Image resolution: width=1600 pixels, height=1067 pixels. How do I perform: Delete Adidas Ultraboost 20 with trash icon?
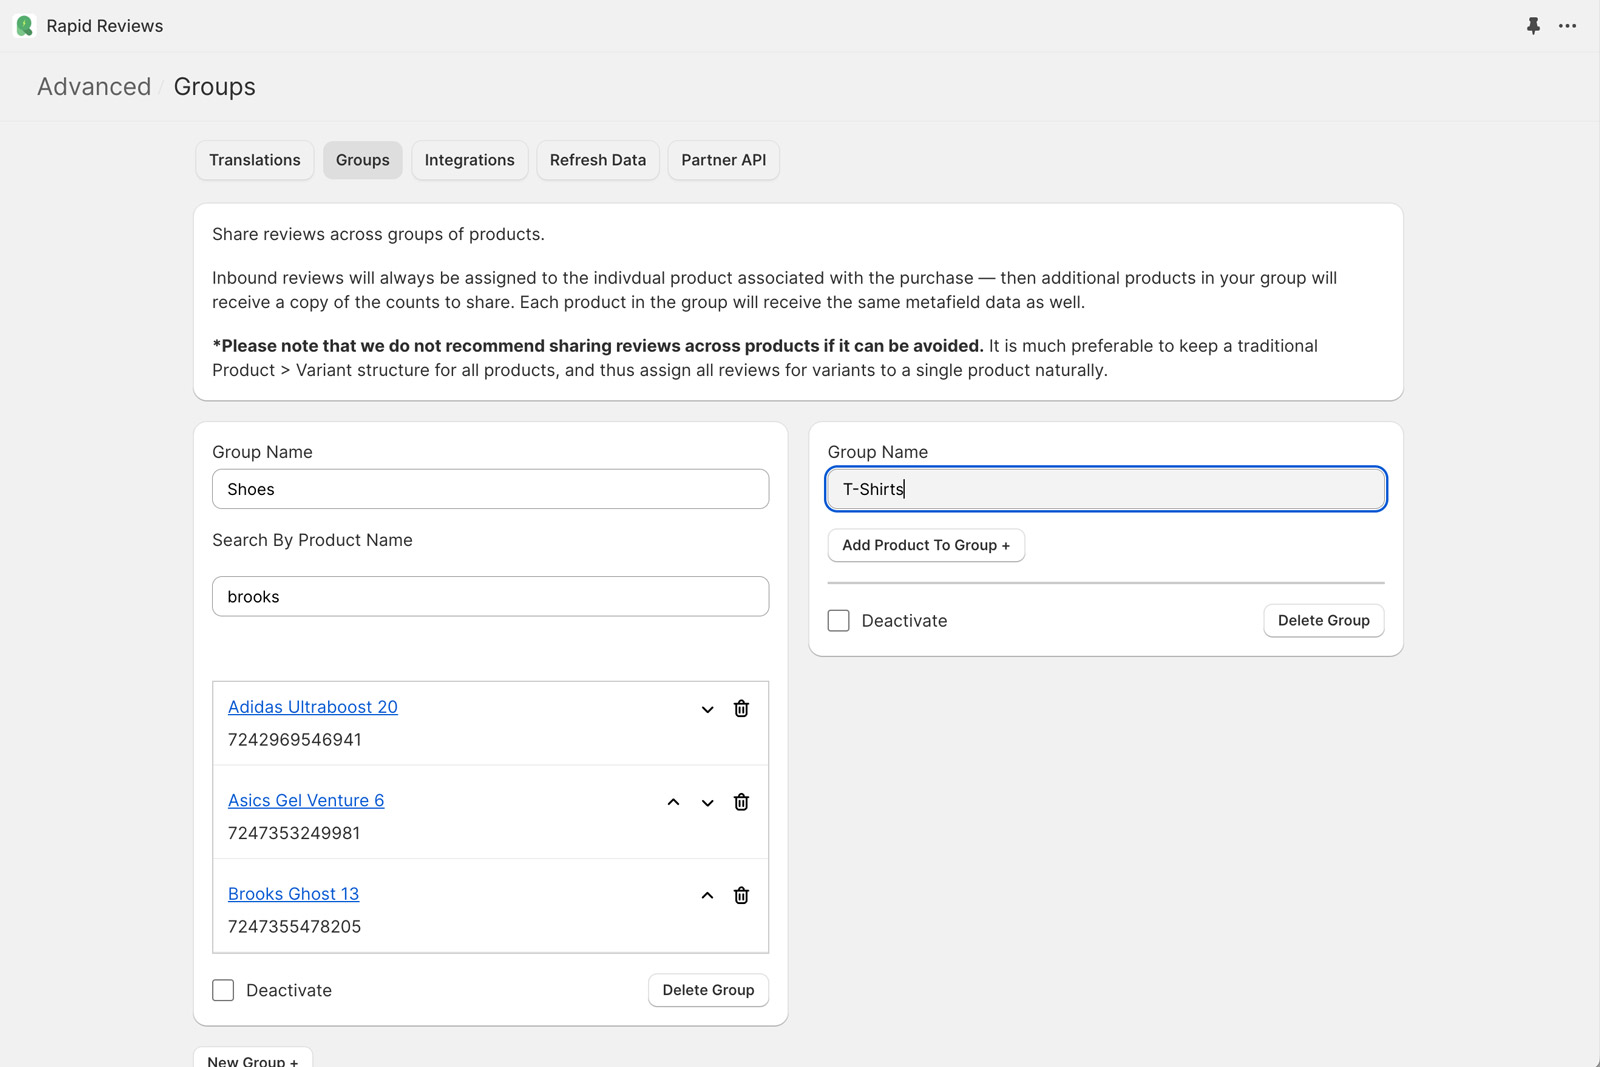(x=741, y=709)
